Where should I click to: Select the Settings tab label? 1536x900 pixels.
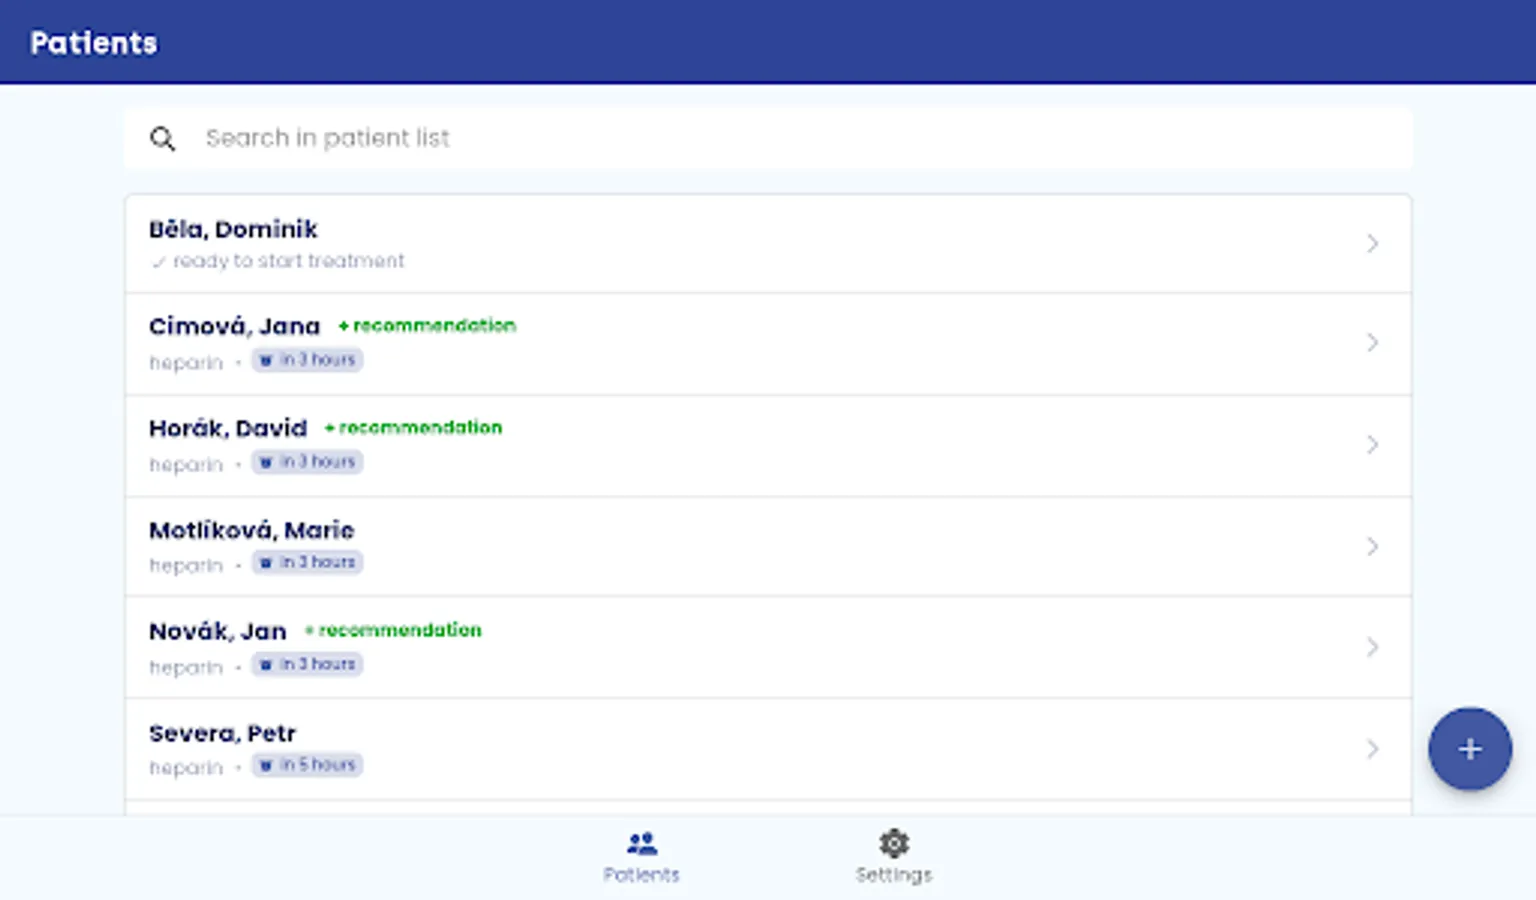[x=894, y=875]
